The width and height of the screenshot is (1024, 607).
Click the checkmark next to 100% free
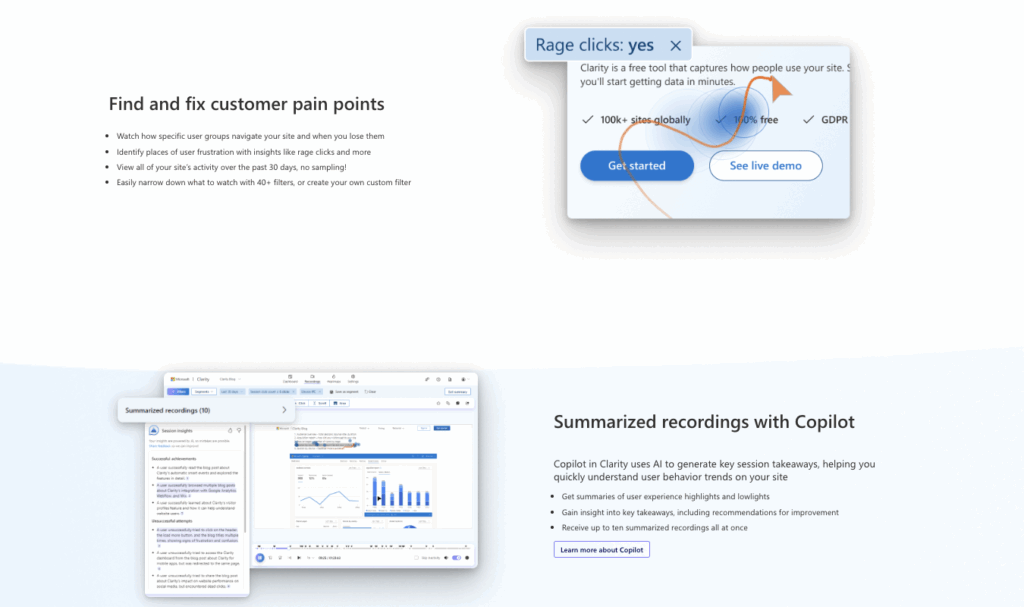720,120
